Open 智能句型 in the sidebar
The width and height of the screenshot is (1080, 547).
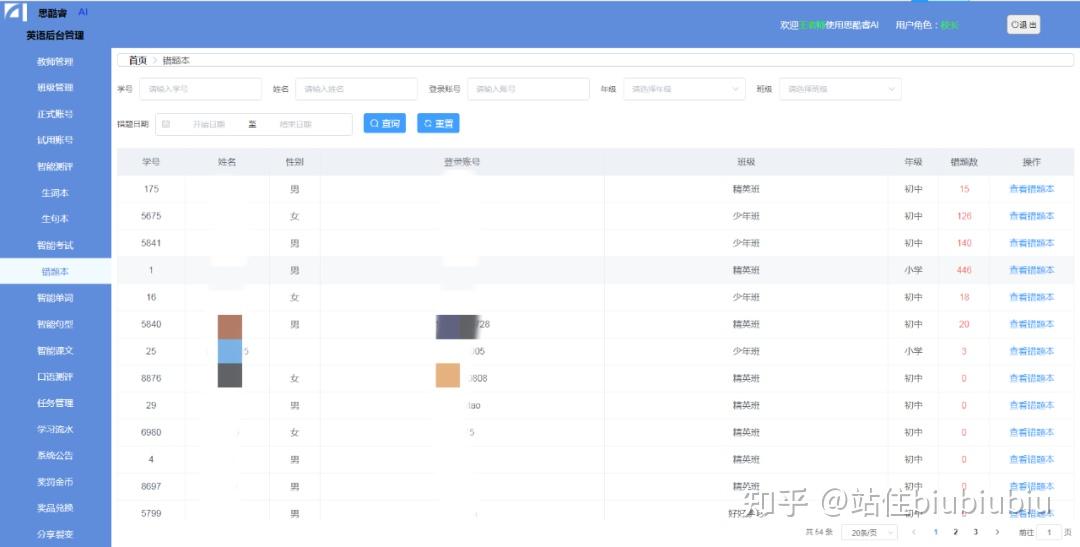[x=55, y=324]
